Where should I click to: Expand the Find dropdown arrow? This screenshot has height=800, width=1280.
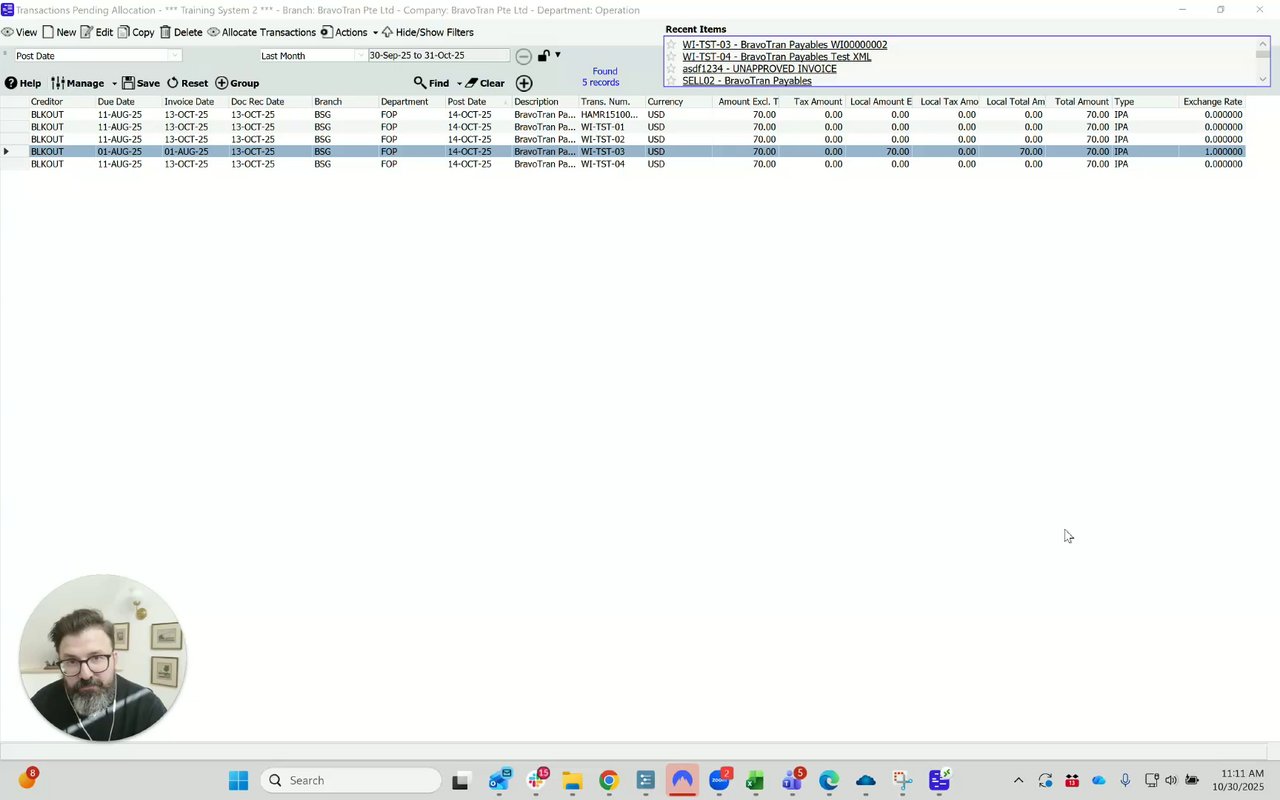[x=459, y=84]
